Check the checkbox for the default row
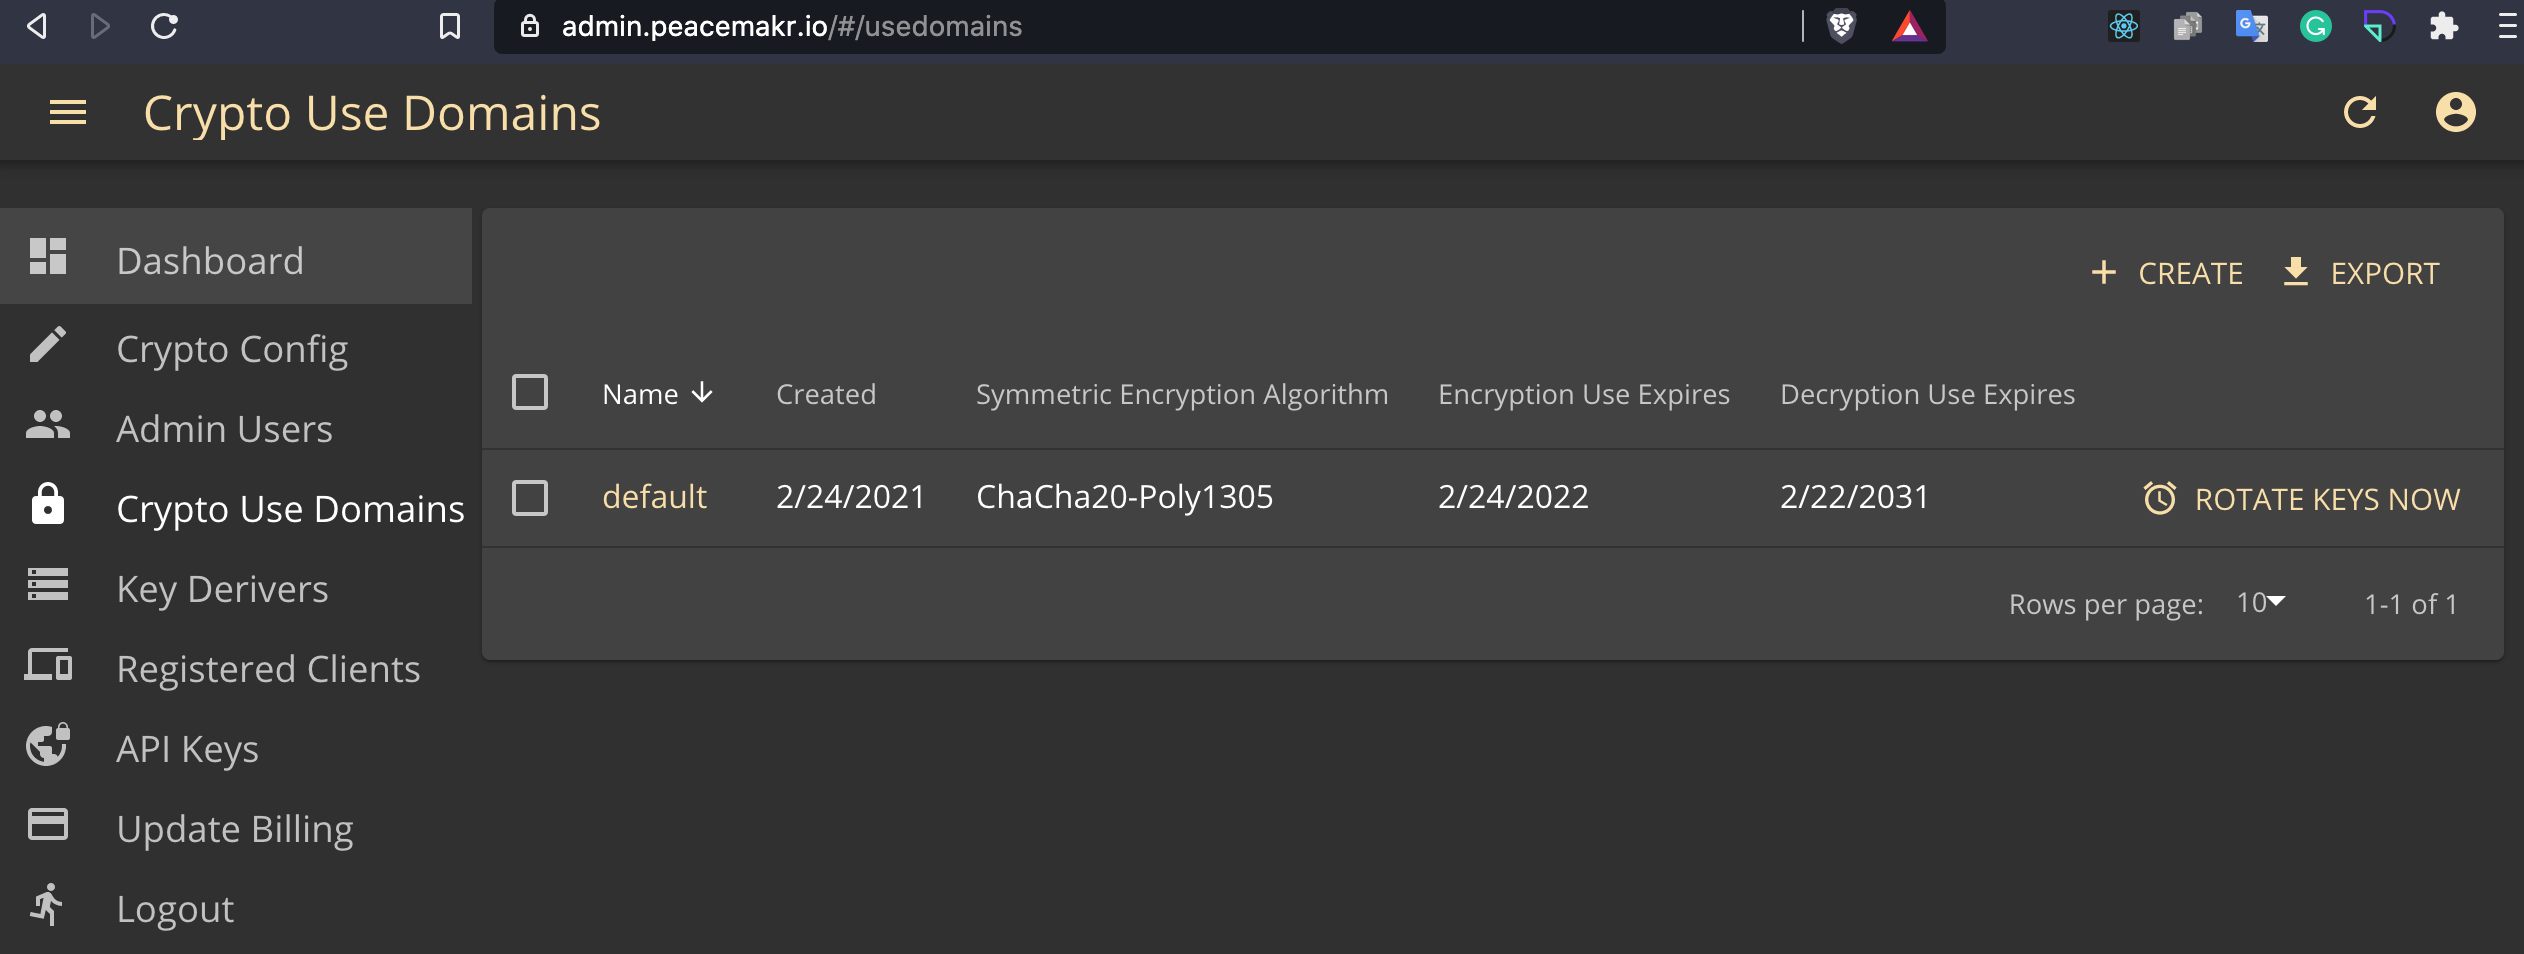The height and width of the screenshot is (954, 2524). tap(530, 497)
